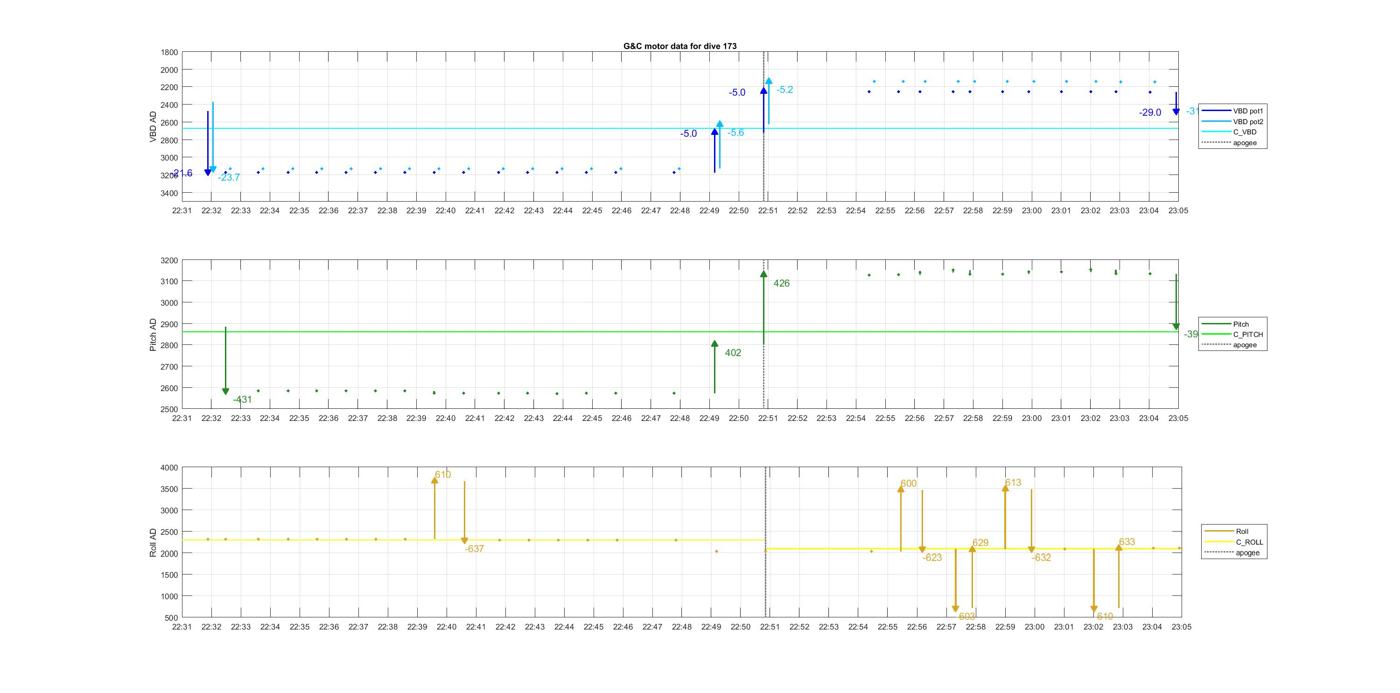Viewport: 1400px width, 693px height.
Task: Click the '-632' roll data label
Action: point(1041,558)
